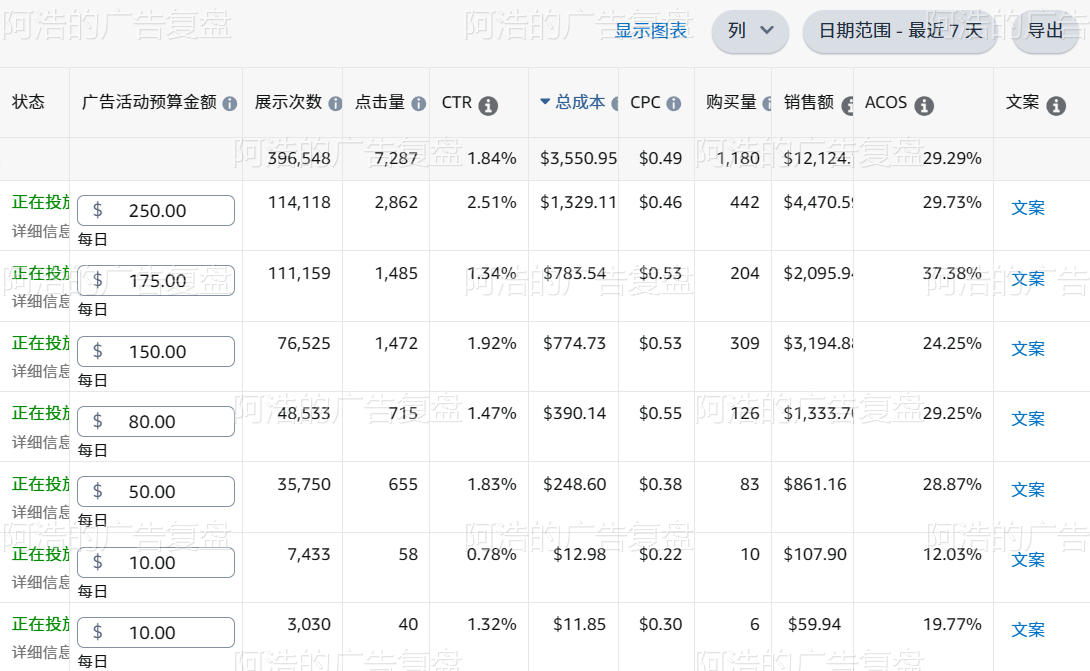Open 文案 link in the 12.03% ACOS row
The height and width of the screenshot is (671, 1090).
tap(1027, 560)
